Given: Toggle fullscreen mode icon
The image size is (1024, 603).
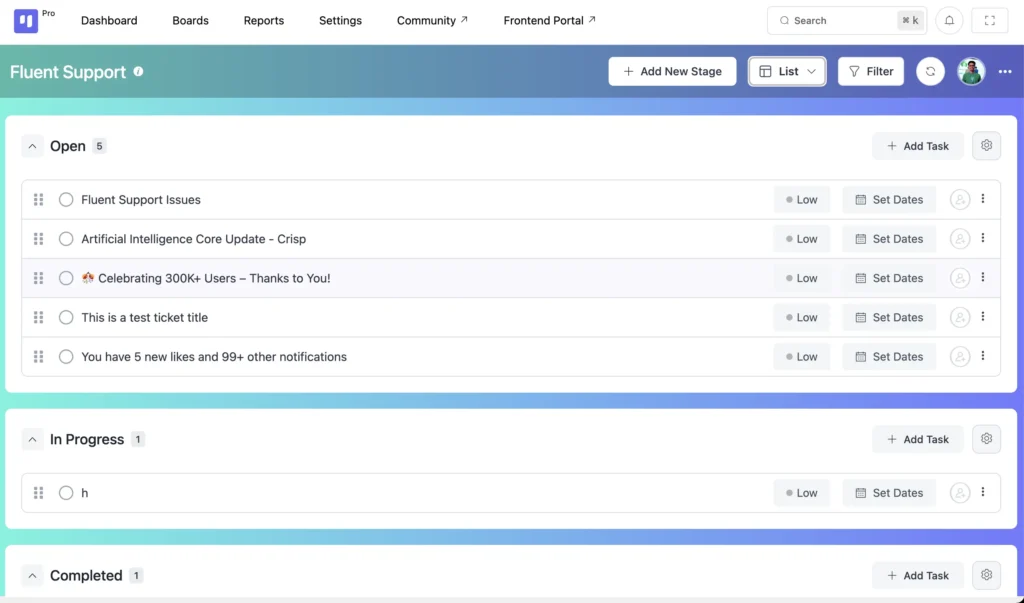Looking at the screenshot, I should [x=989, y=21].
